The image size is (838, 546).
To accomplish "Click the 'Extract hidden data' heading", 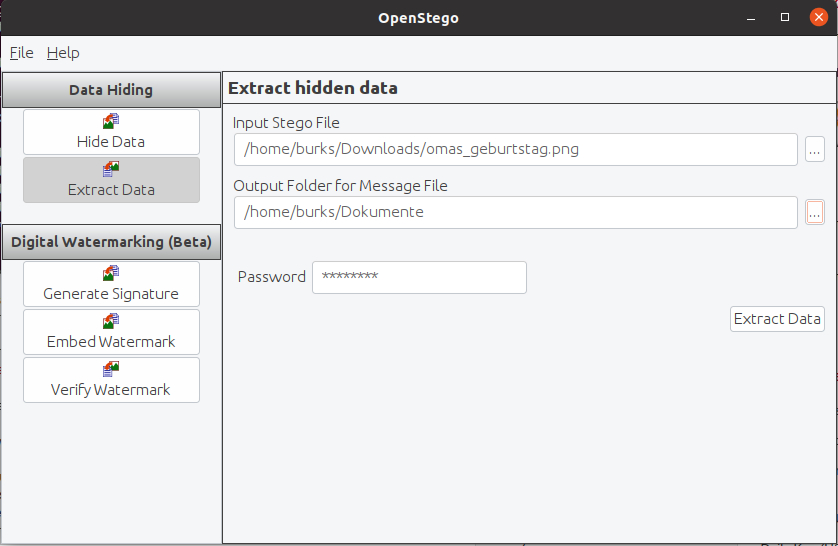I will point(313,88).
